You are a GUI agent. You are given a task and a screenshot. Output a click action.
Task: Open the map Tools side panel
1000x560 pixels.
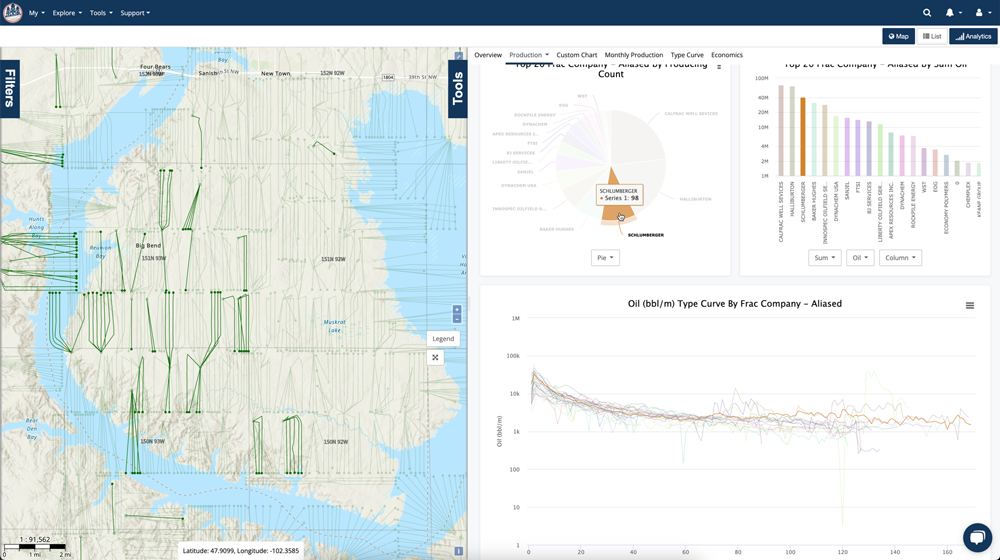point(458,89)
